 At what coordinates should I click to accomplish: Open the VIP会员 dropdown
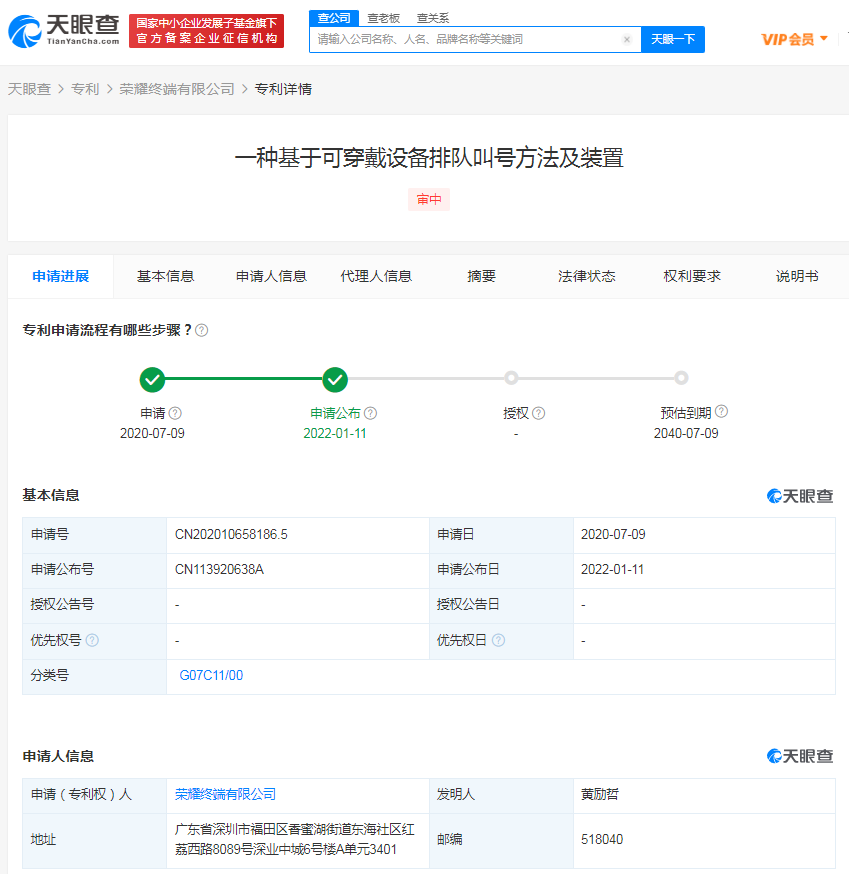794,40
